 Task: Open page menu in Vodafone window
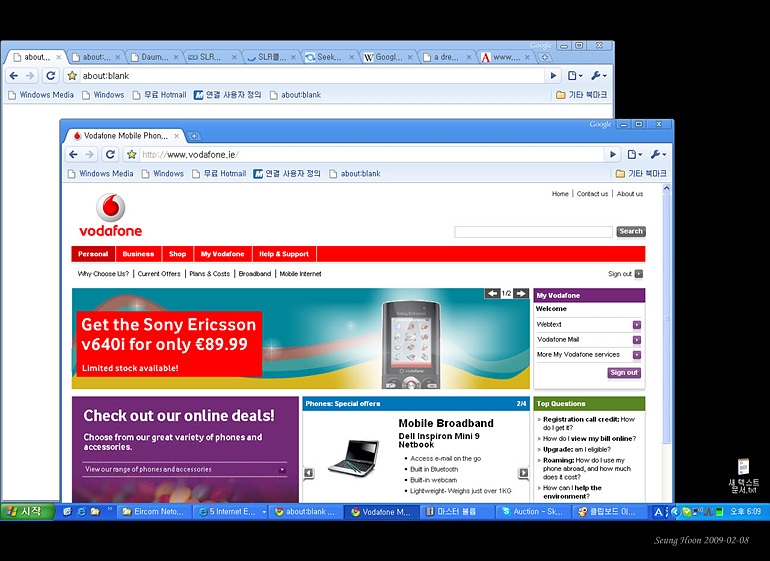[x=634, y=155]
